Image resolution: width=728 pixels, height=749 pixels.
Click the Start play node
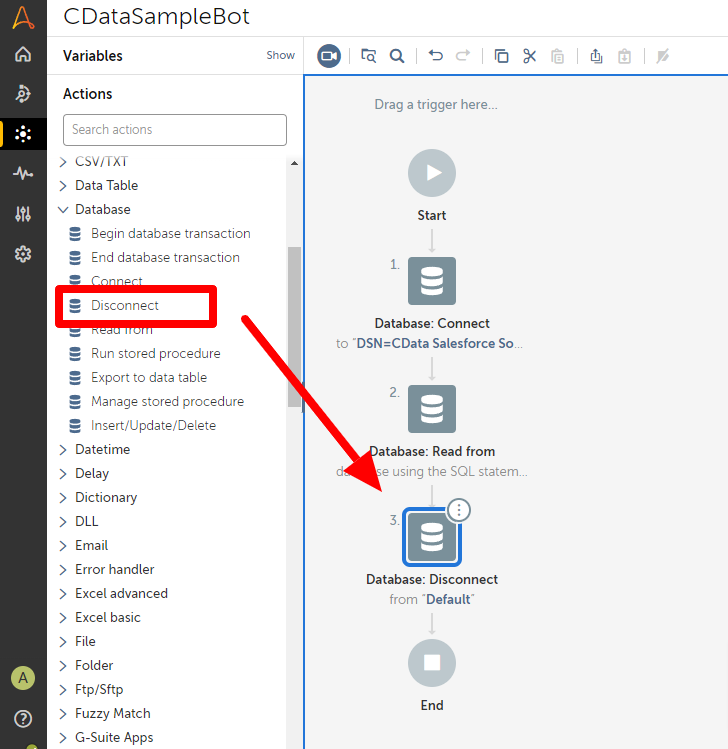pos(431,173)
